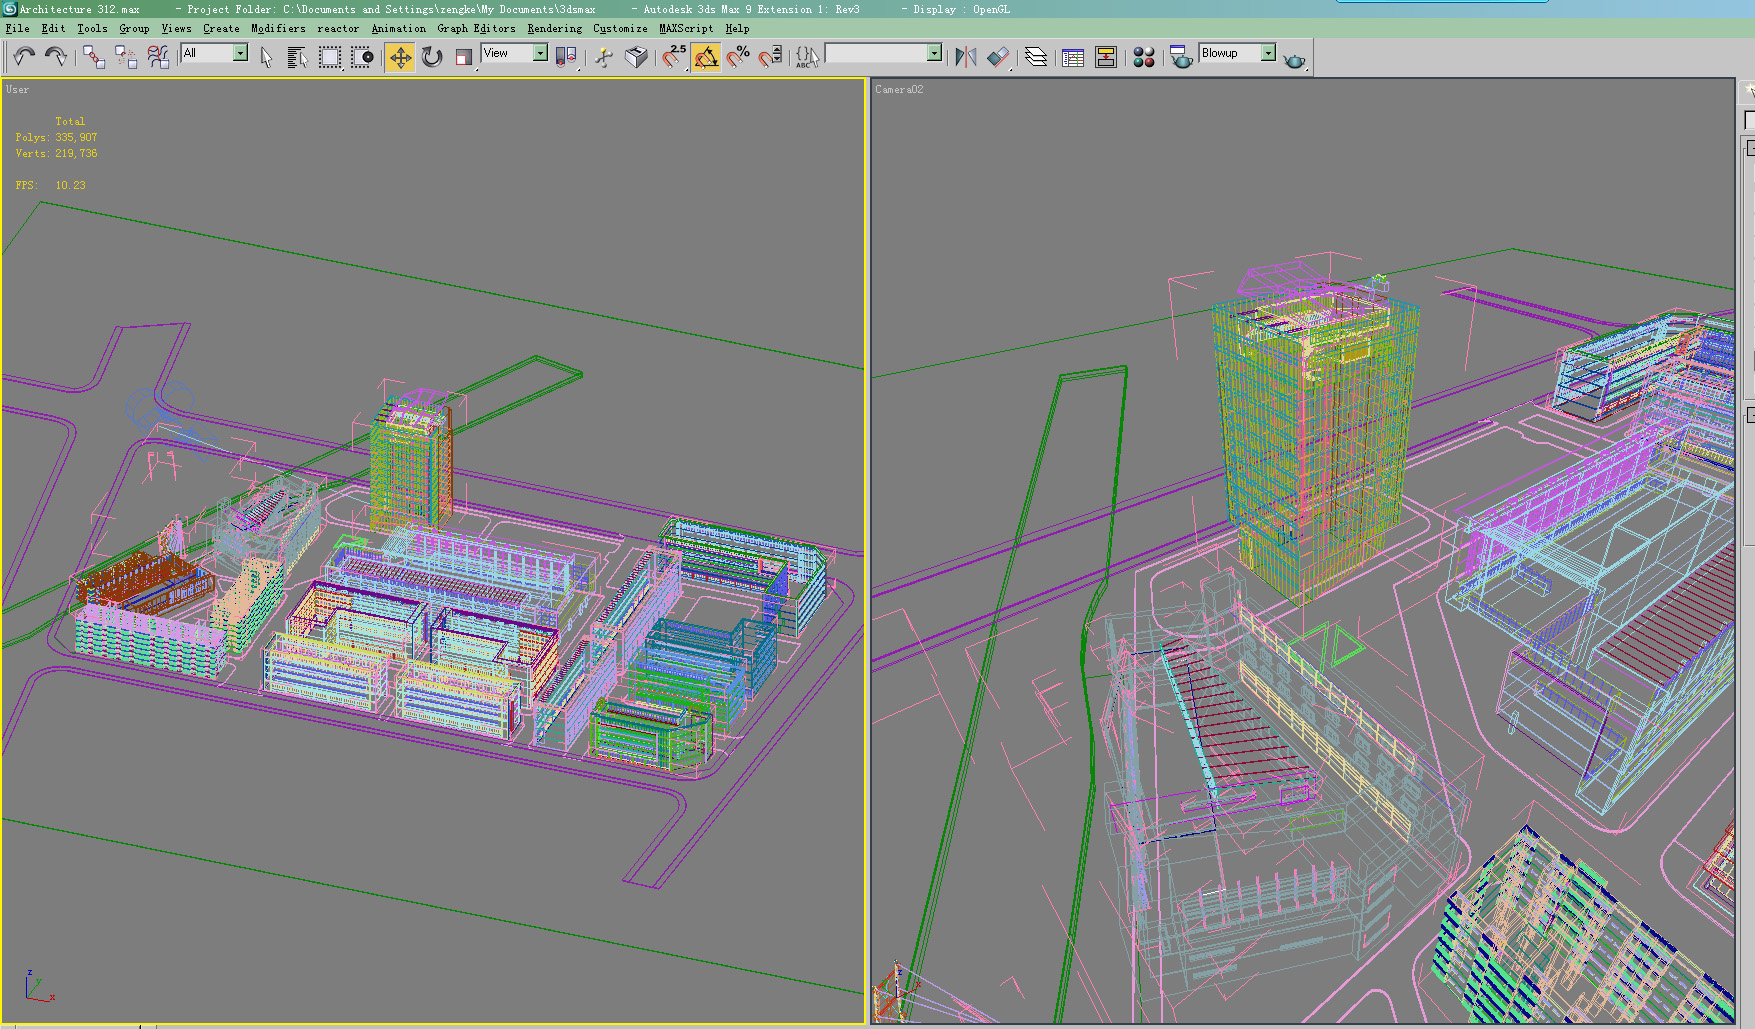Click the 'Camera02' viewport label
Image resolution: width=1755 pixels, height=1029 pixels.
pyautogui.click(x=899, y=90)
